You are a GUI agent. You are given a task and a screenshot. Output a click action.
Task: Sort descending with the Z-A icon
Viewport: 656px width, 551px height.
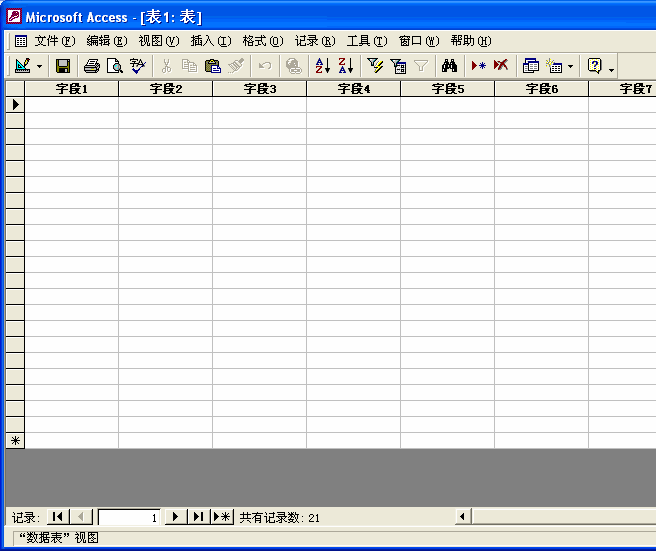pos(346,66)
